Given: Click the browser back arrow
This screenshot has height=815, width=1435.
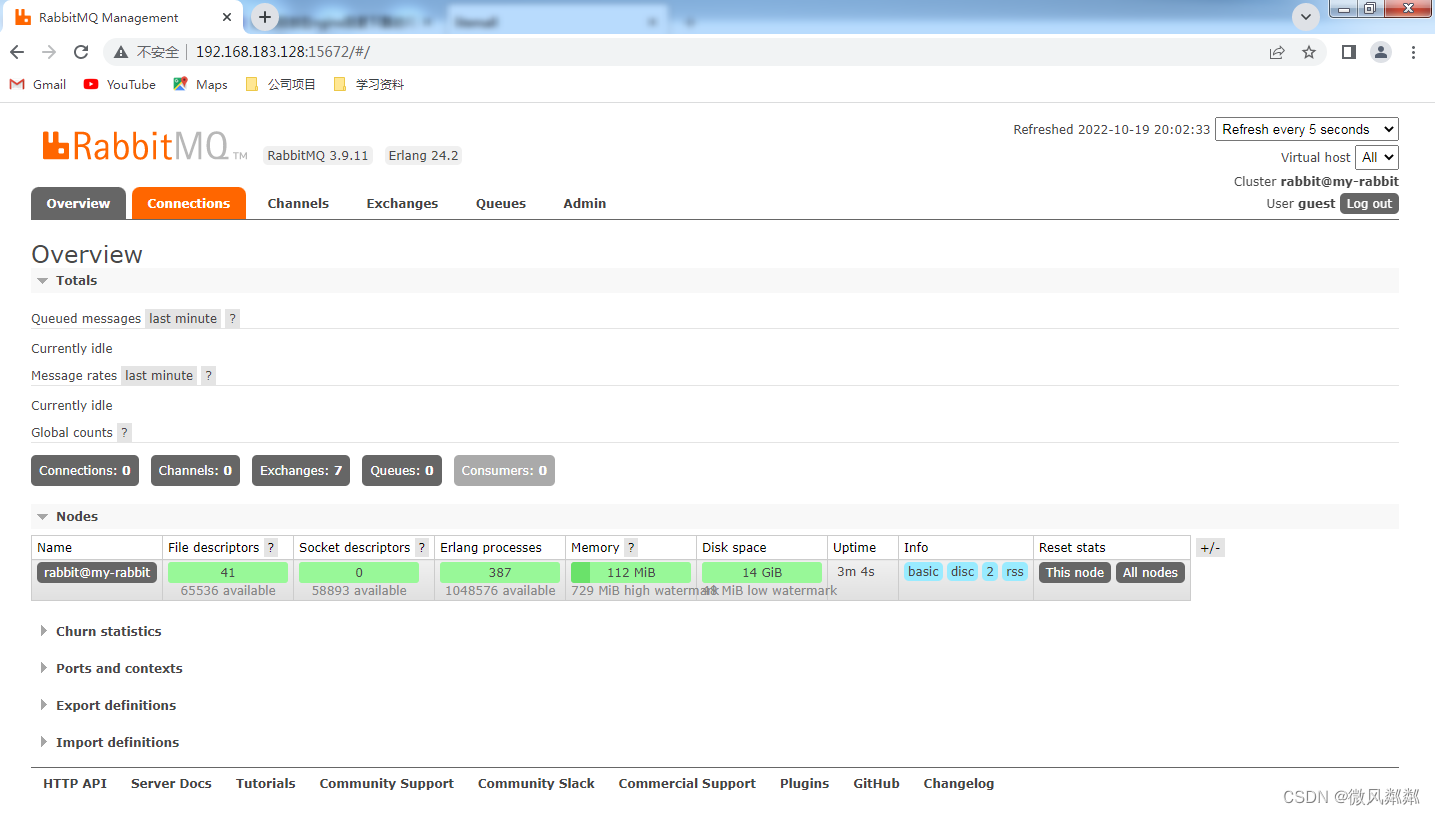Looking at the screenshot, I should pos(17,52).
